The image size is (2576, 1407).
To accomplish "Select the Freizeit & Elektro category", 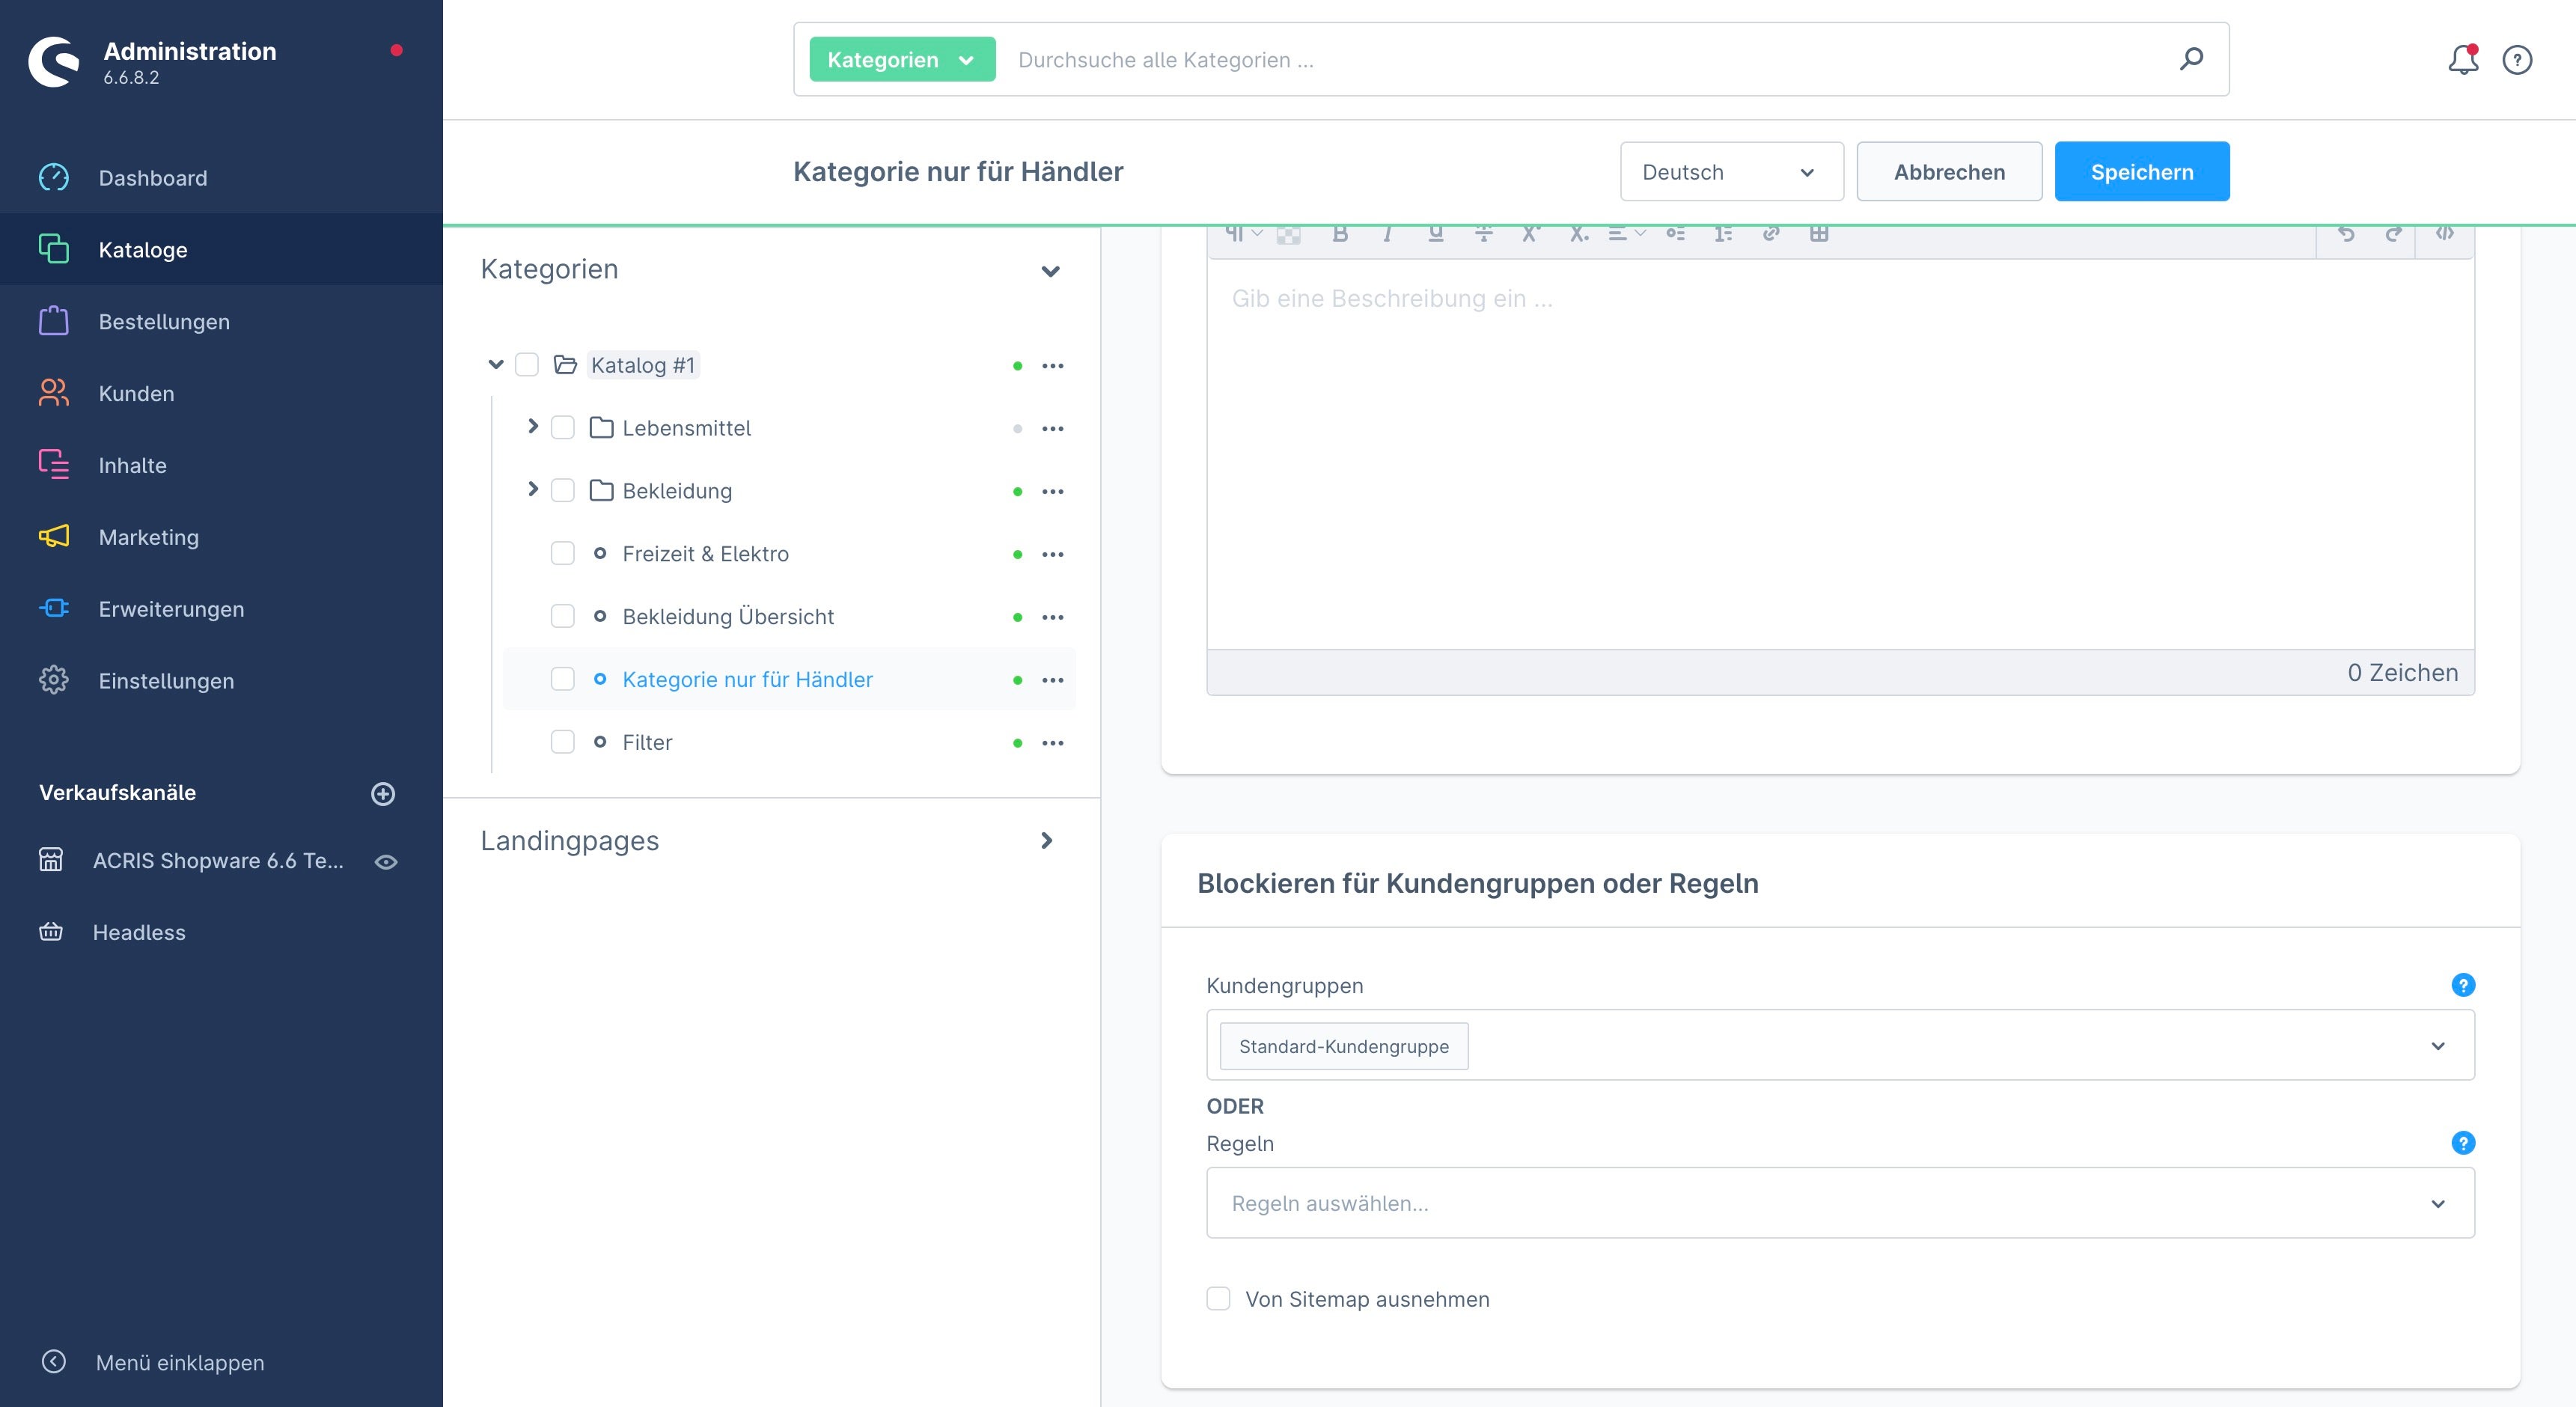I will (705, 554).
